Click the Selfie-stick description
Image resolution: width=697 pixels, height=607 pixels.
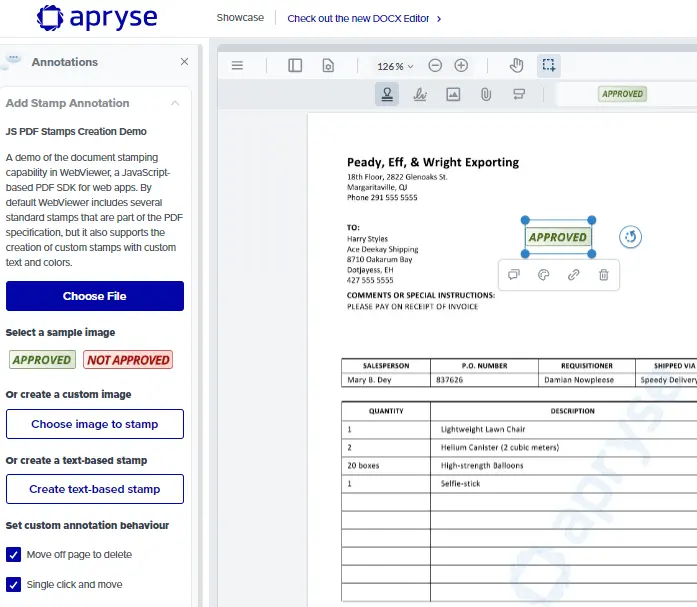461,483
